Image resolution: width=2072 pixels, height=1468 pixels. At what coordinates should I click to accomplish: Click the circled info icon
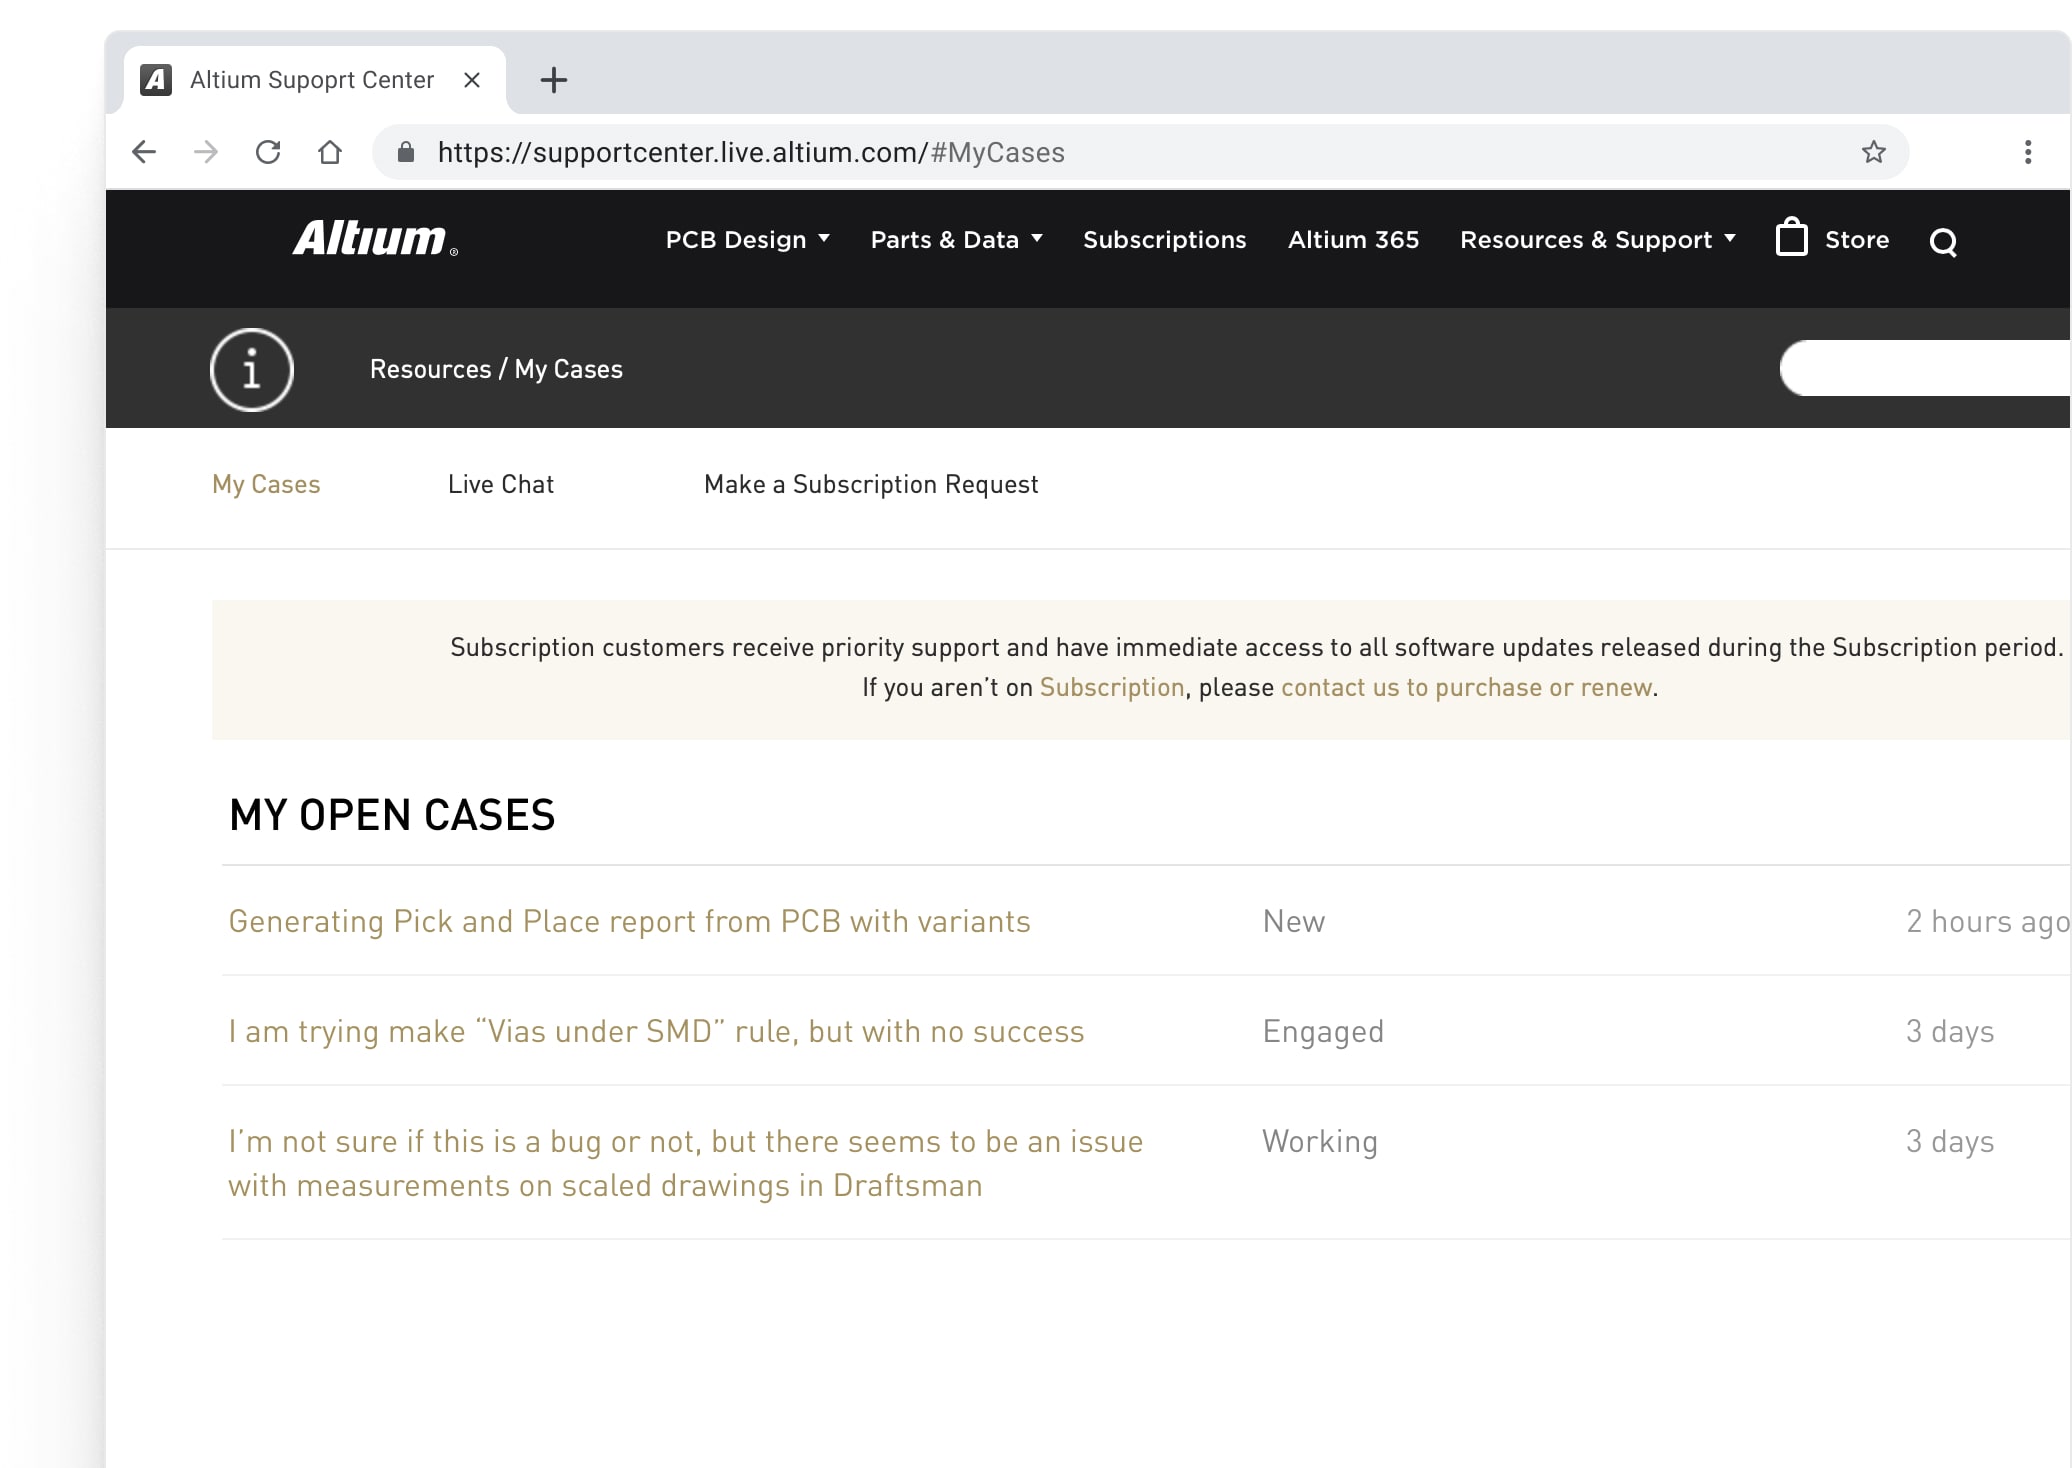252,369
